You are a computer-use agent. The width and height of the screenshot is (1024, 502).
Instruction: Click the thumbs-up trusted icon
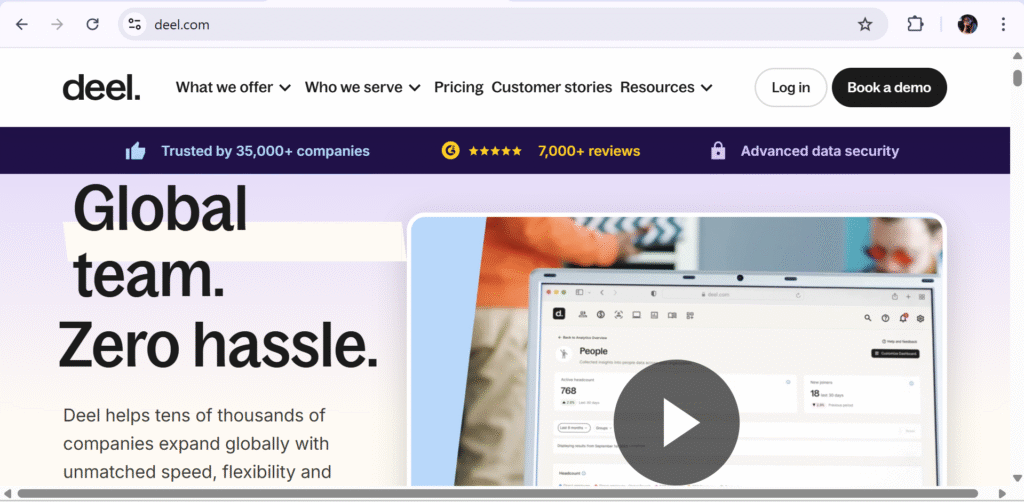coord(135,151)
